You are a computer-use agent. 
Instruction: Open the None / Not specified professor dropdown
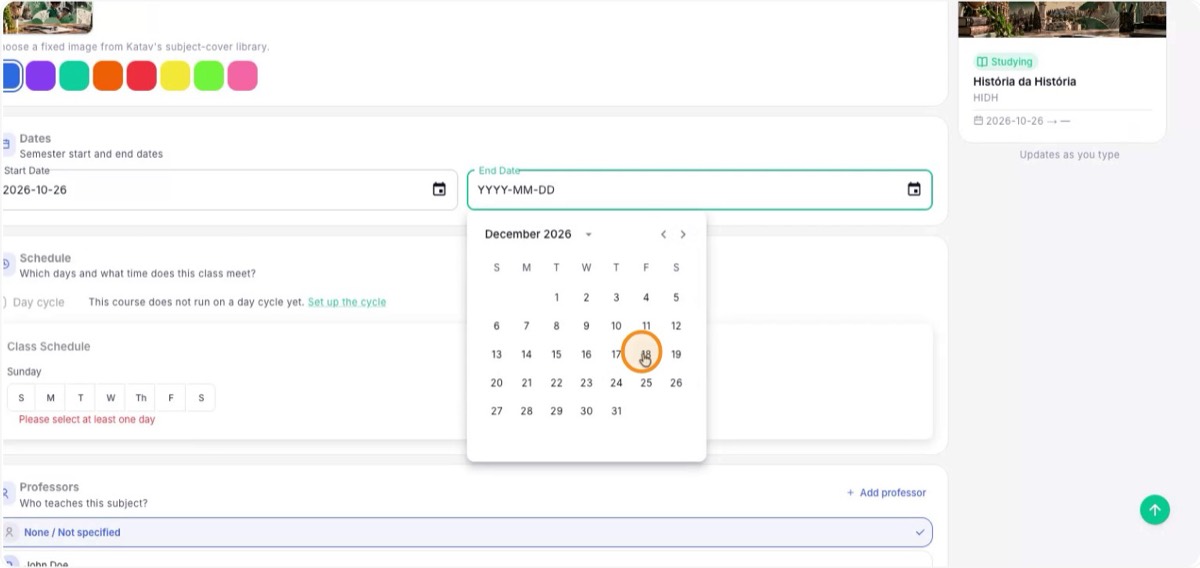[467, 532]
